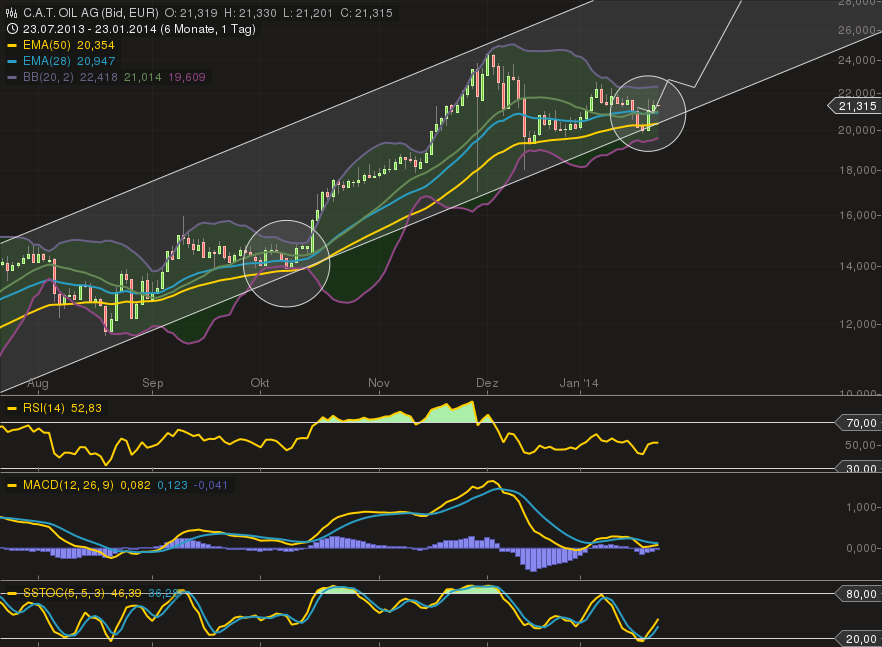Click the MACD 0,000 axis label
Viewport: 882px width, 647px height.
861,548
